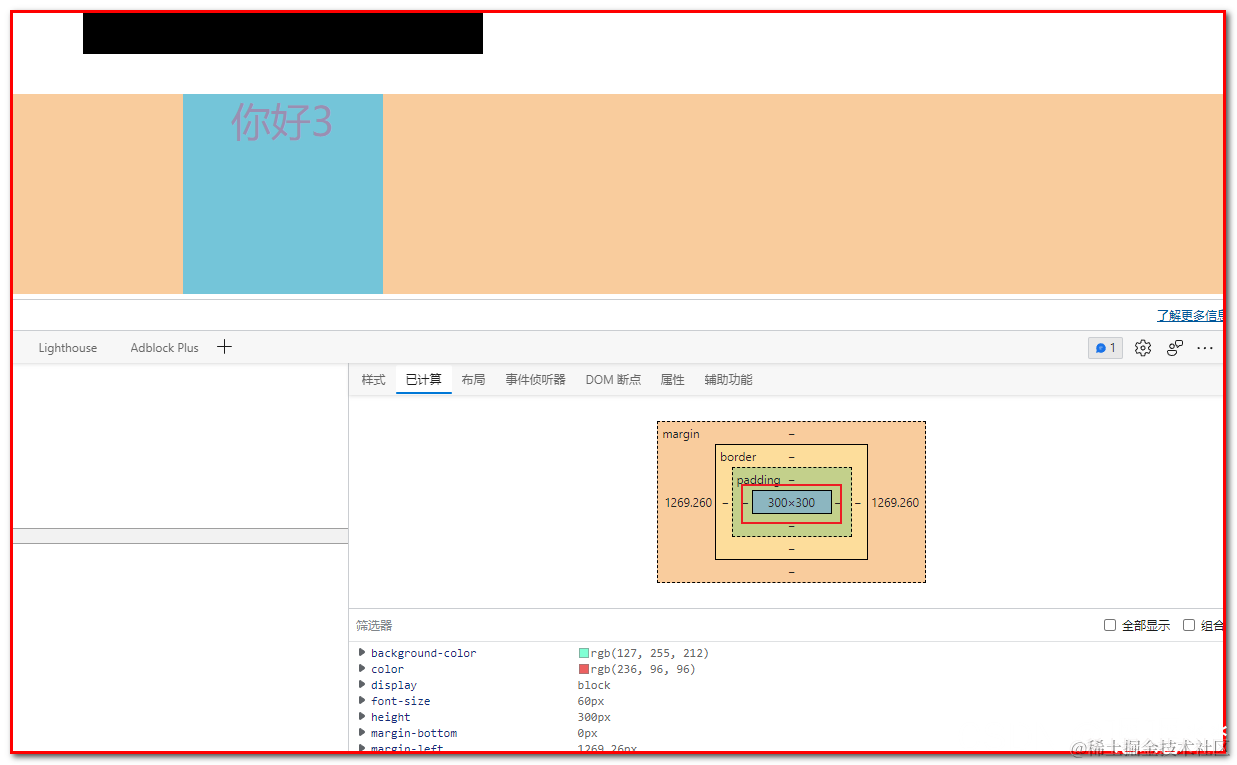Viewport: 1237px width, 765px height.
Task: Open DevTools settings gear icon
Action: [x=1142, y=347]
